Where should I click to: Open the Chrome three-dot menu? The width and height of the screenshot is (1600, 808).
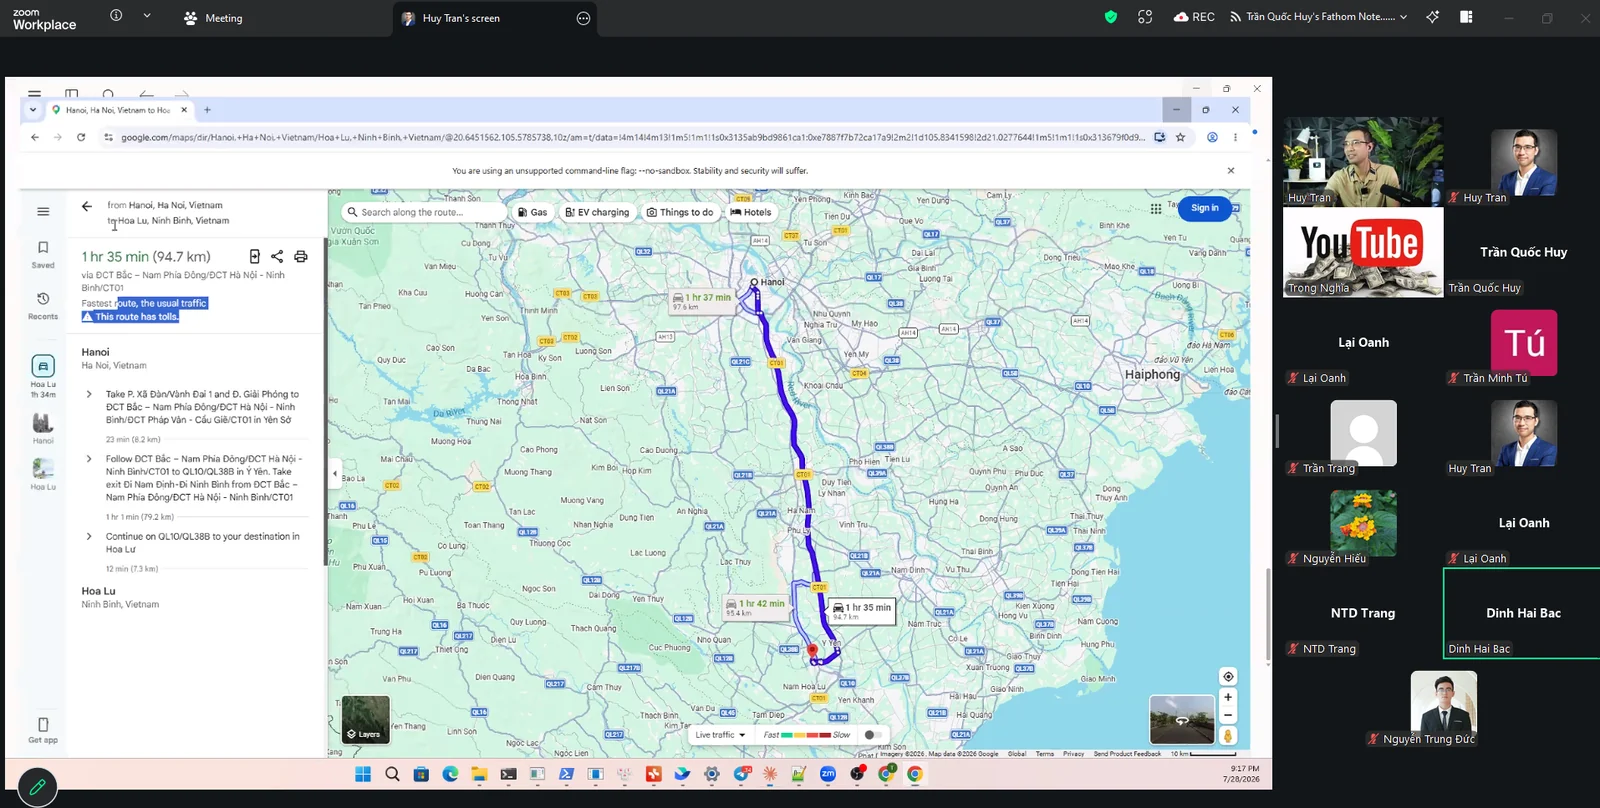click(1235, 137)
